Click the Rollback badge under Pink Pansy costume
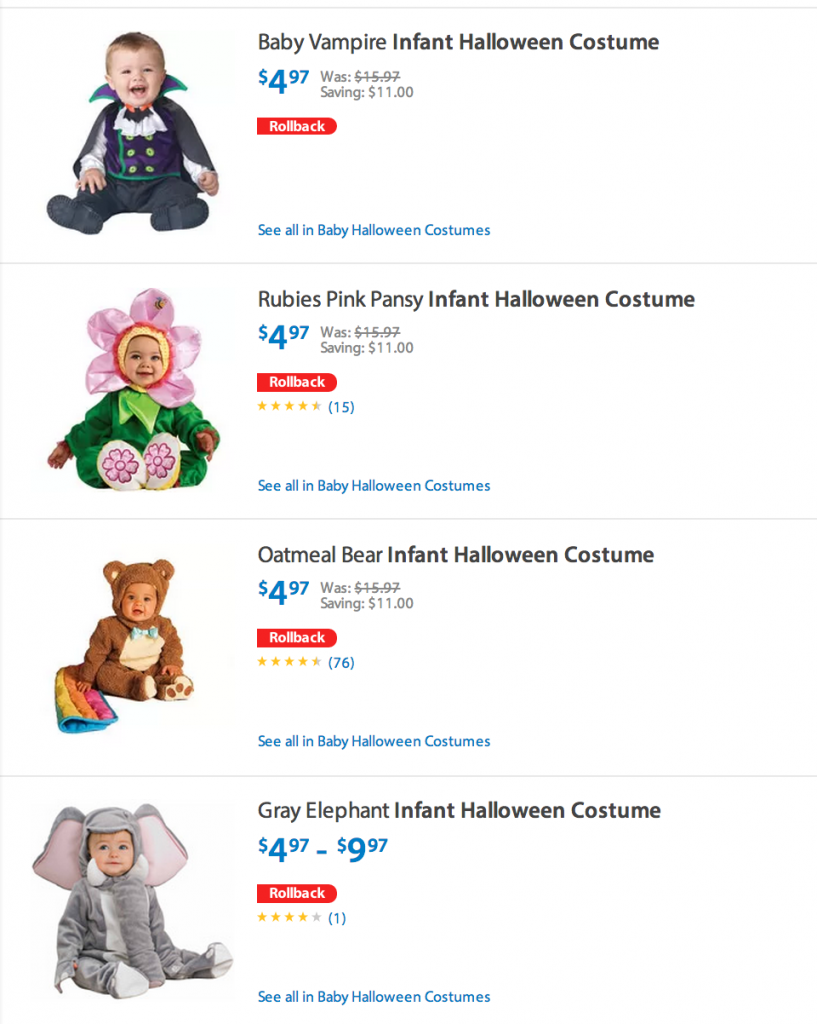Image resolution: width=817 pixels, height=1024 pixels. (297, 382)
